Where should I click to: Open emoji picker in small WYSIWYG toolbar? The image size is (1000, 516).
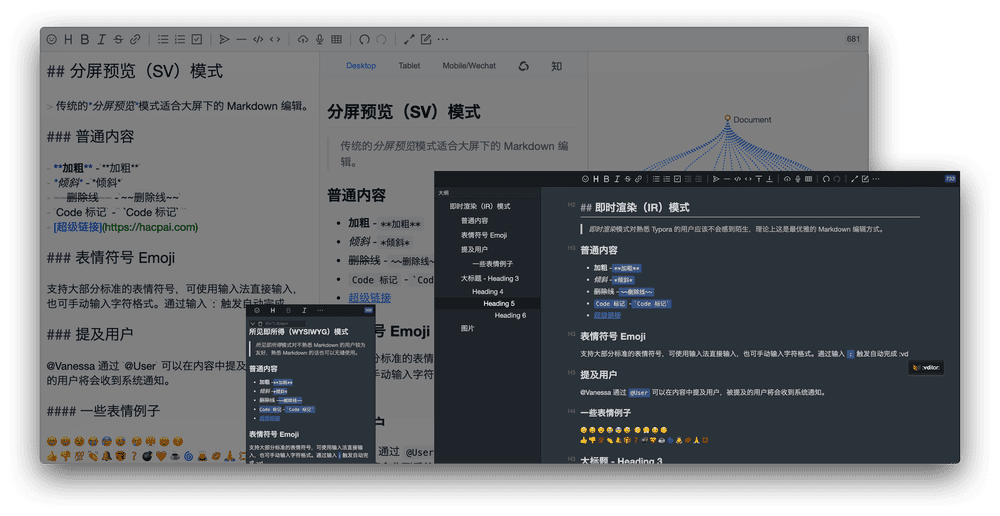pyautogui.click(x=257, y=311)
